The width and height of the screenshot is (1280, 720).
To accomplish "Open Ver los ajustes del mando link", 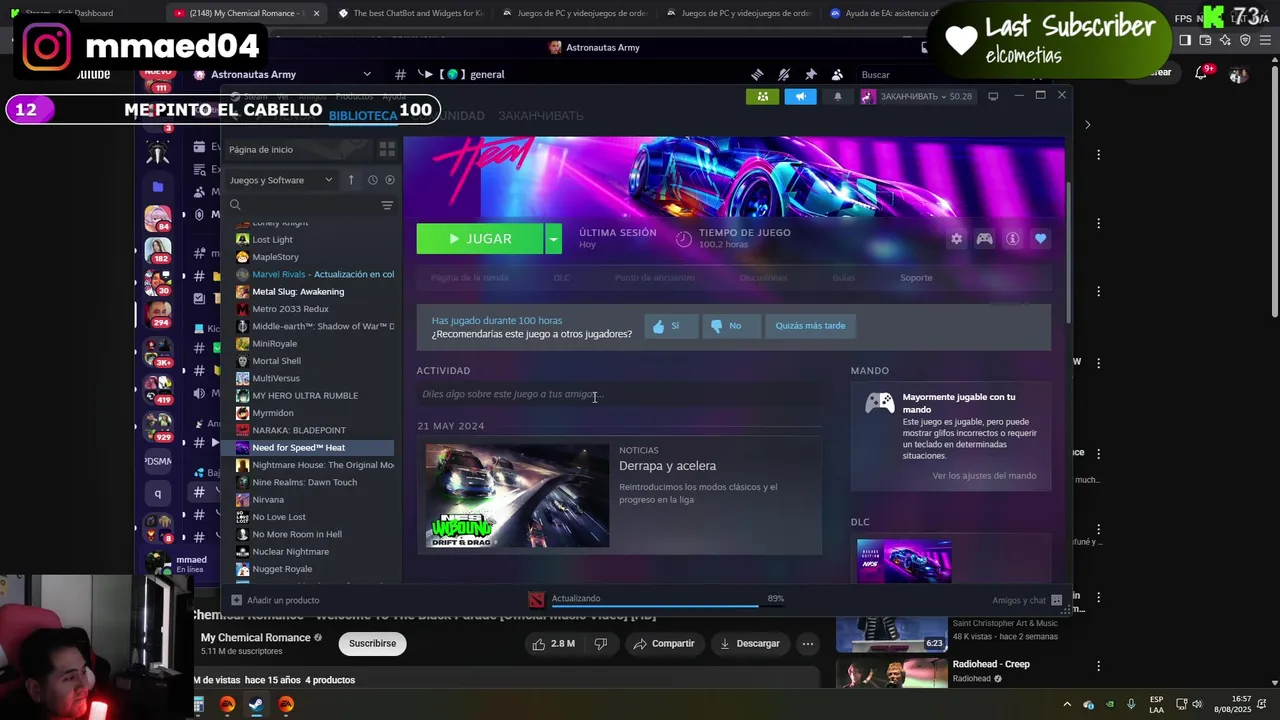I will tap(984, 476).
